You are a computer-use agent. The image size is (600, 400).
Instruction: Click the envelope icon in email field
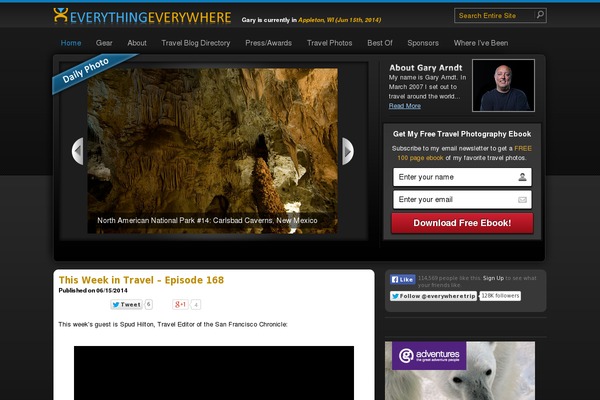522,200
